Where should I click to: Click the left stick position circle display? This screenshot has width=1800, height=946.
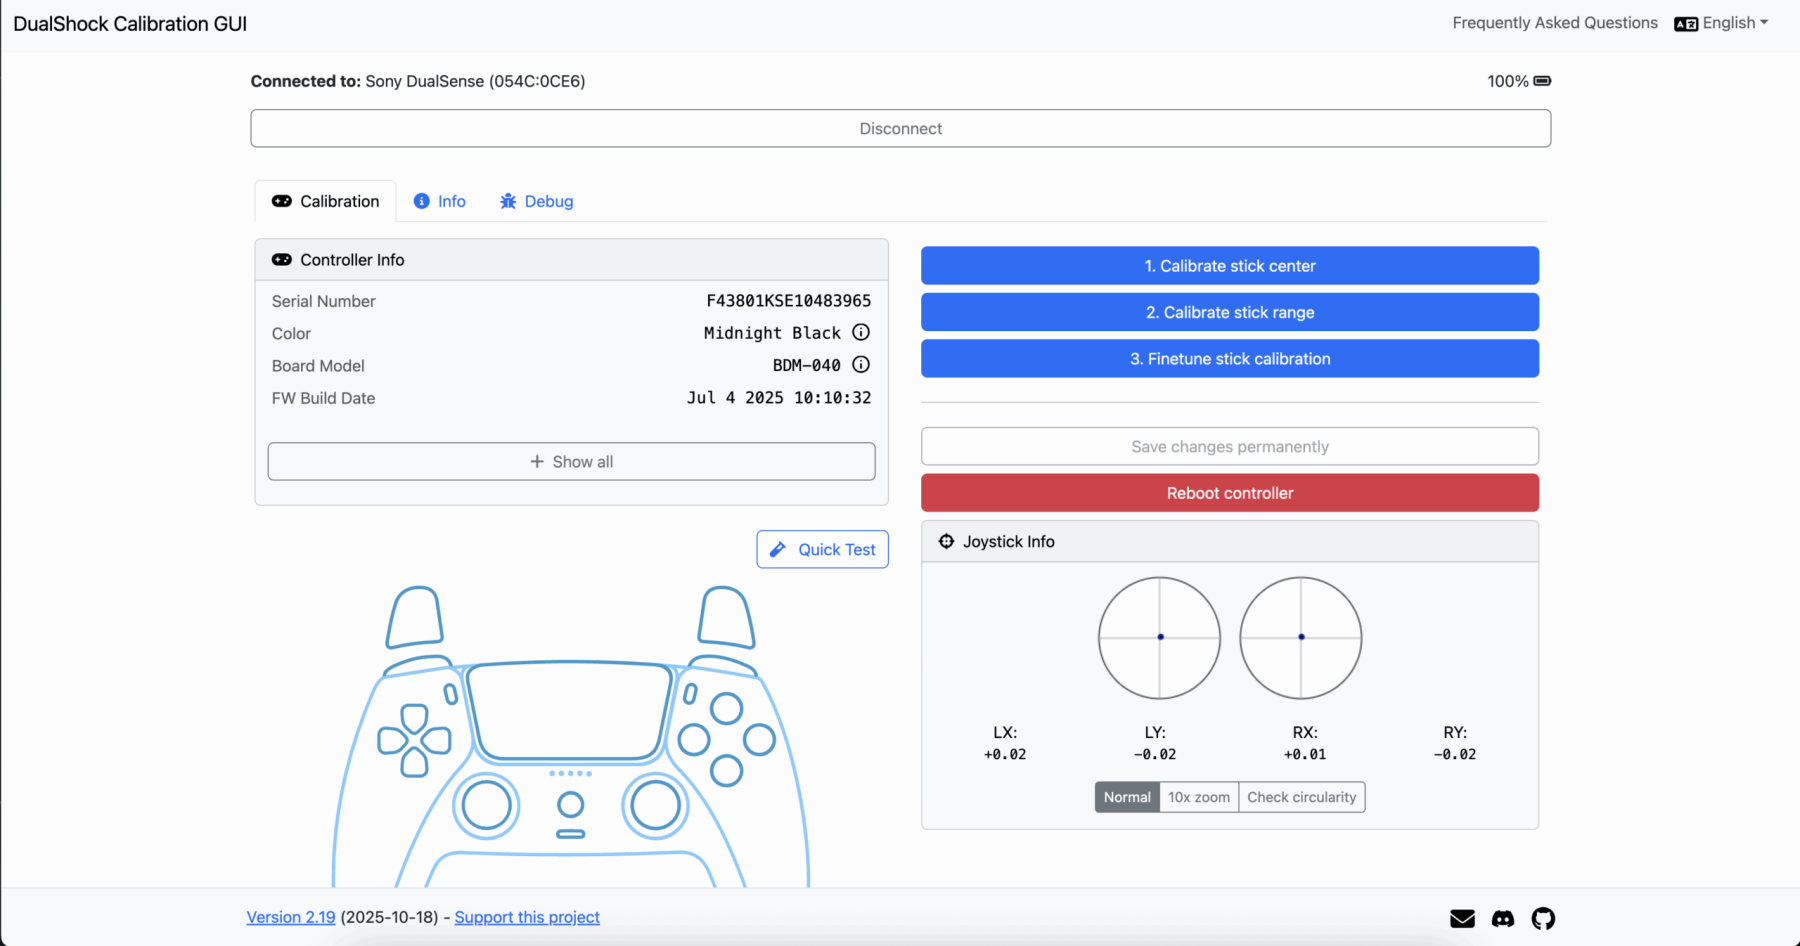tap(1159, 638)
